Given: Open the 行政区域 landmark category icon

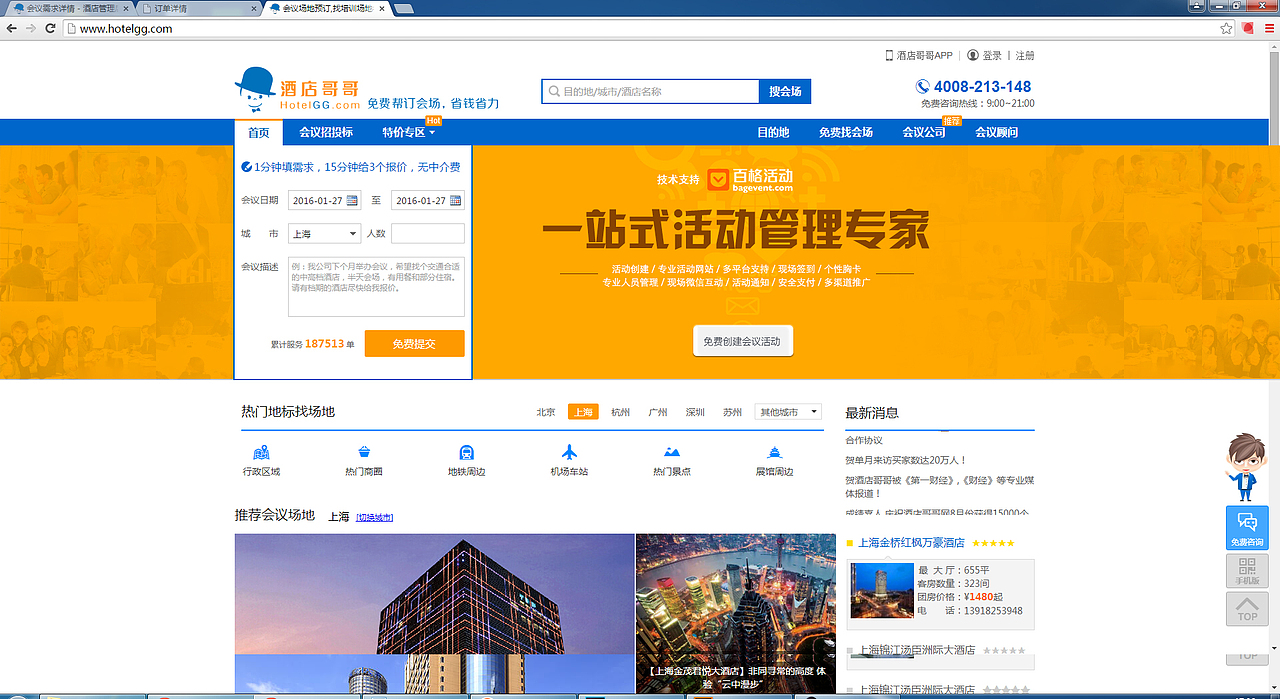Looking at the screenshot, I should [x=262, y=453].
